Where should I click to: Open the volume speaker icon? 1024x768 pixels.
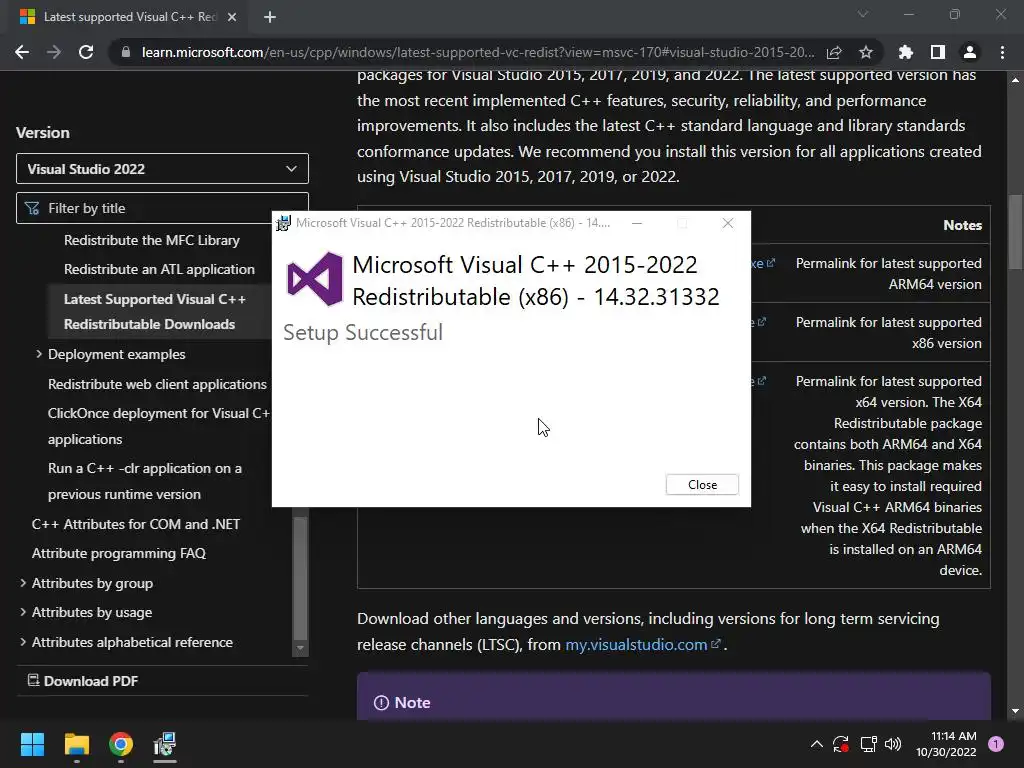click(x=893, y=744)
